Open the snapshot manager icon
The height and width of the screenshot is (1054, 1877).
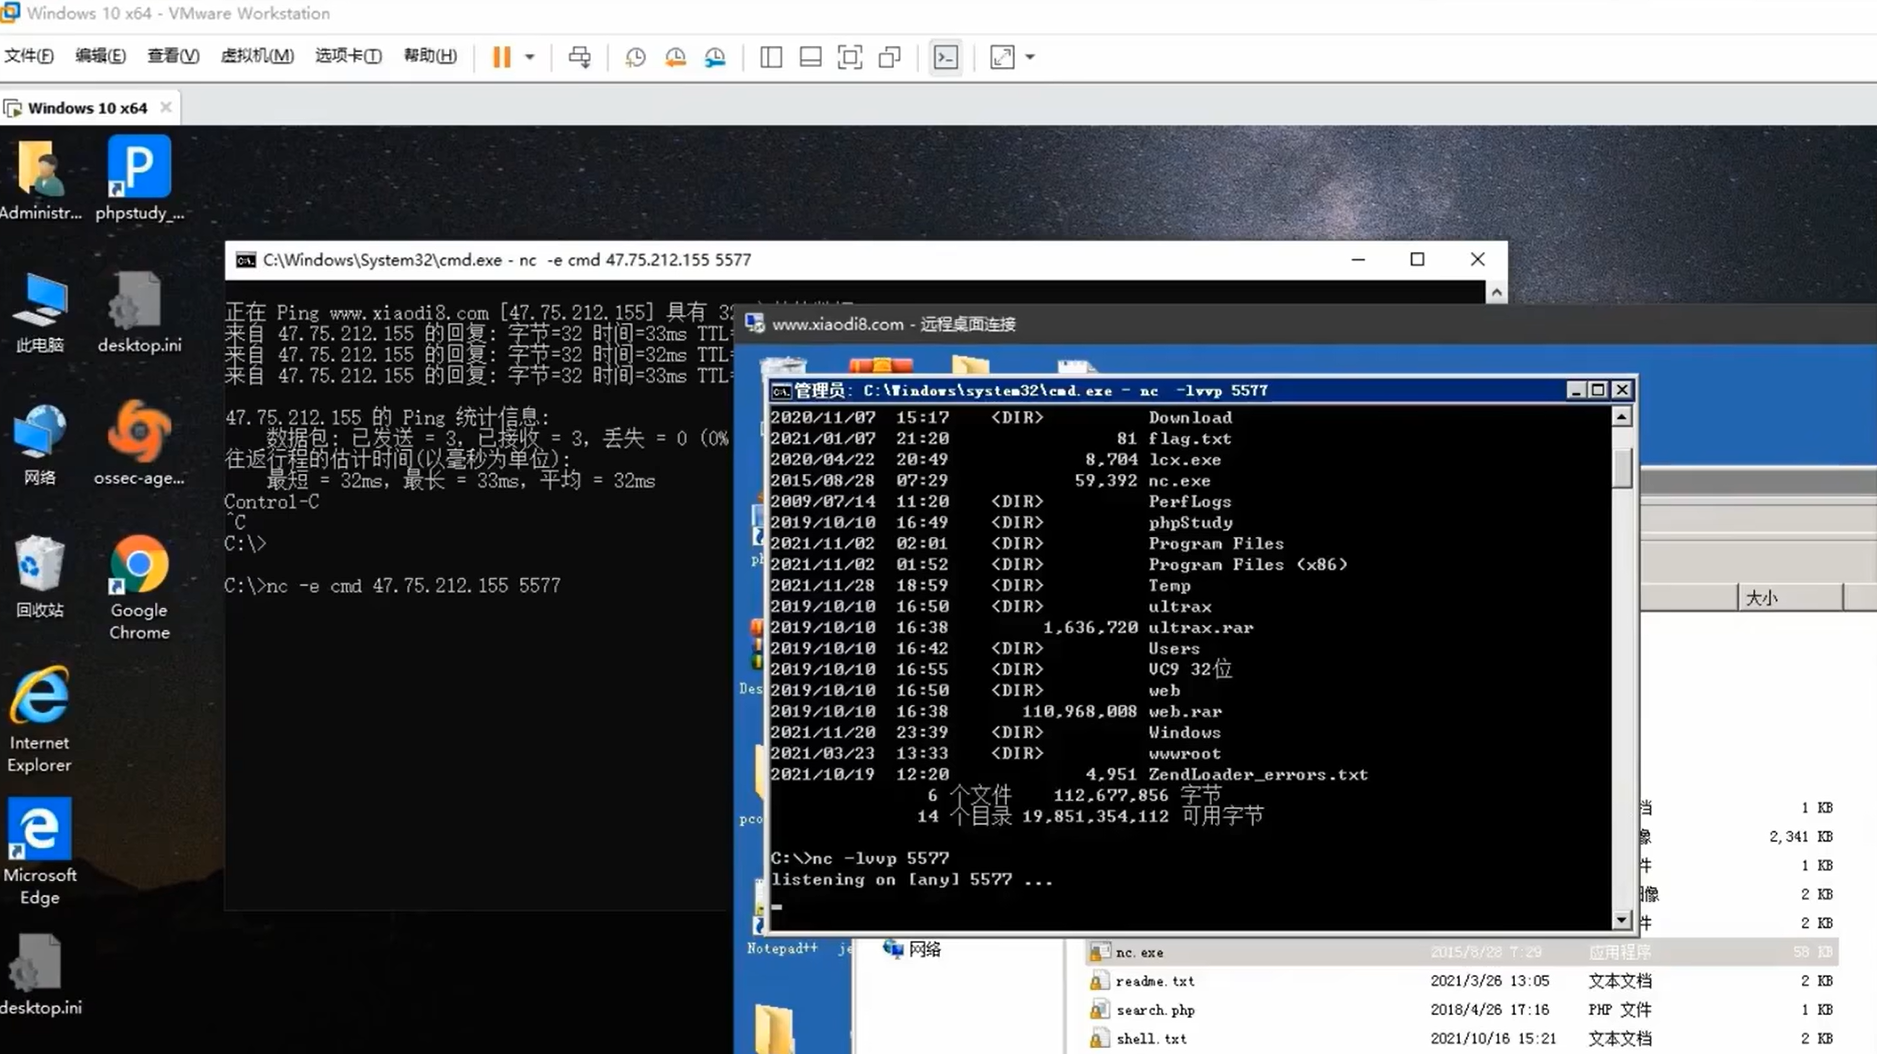pos(715,57)
